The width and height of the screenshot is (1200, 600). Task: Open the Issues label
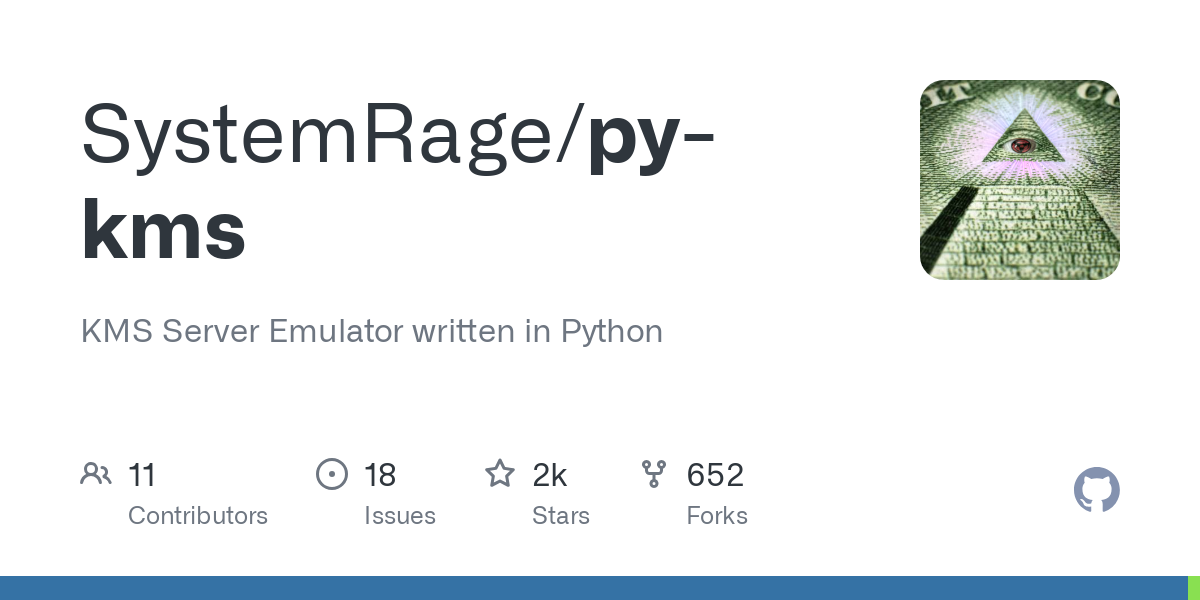tap(400, 516)
